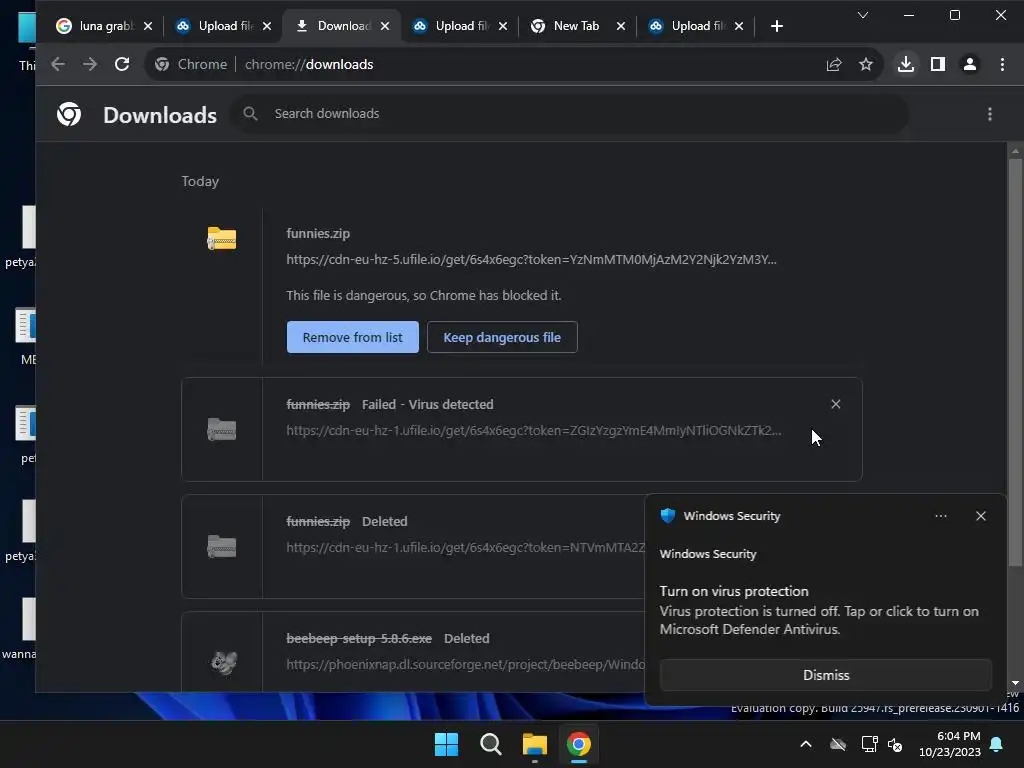Open the notification bell in the taskbar
This screenshot has height=768, width=1024.
[x=997, y=744]
